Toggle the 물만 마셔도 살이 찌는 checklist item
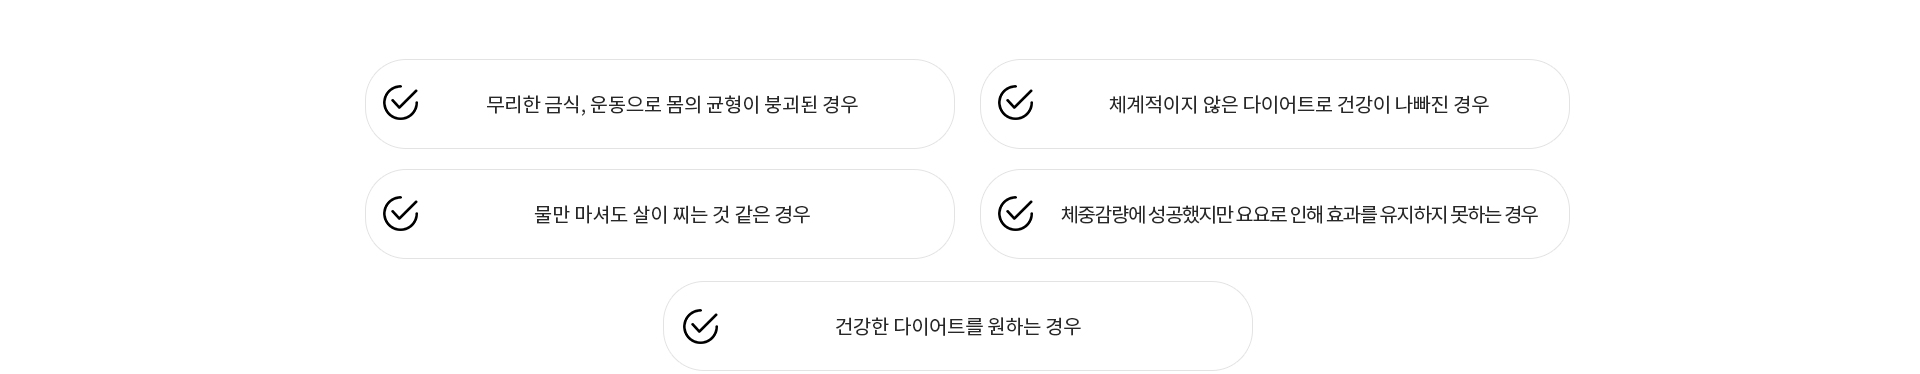The image size is (1920, 374). [660, 214]
